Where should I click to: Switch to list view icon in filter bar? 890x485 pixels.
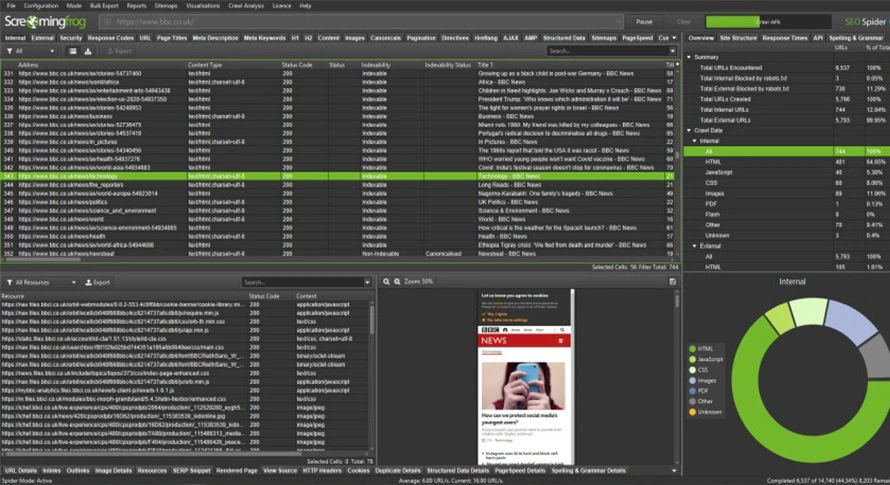coord(74,50)
